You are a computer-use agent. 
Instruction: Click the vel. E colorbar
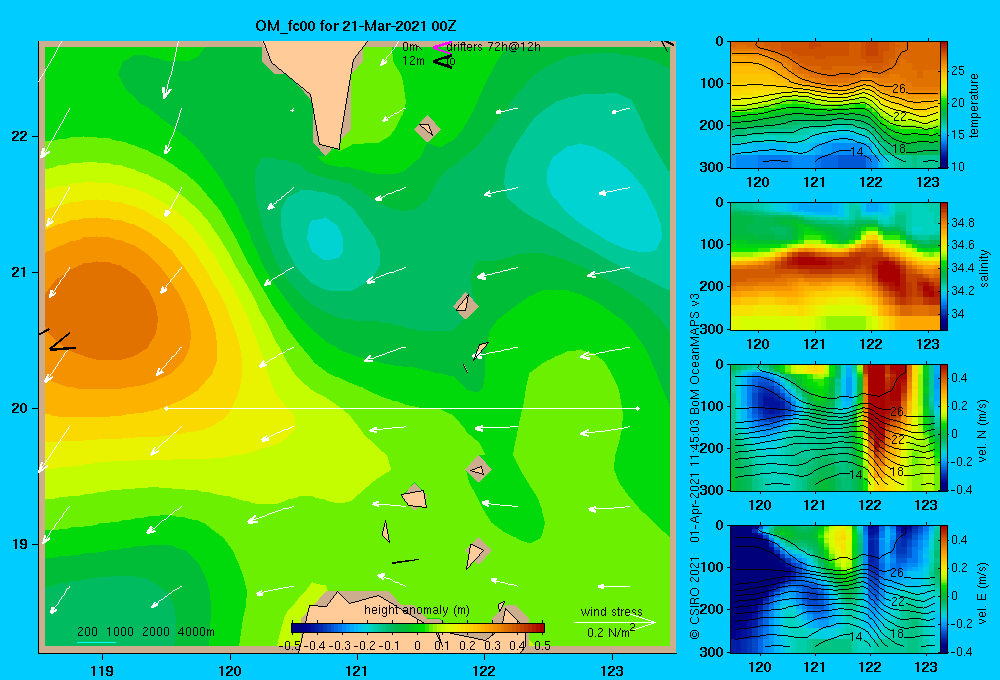point(944,589)
